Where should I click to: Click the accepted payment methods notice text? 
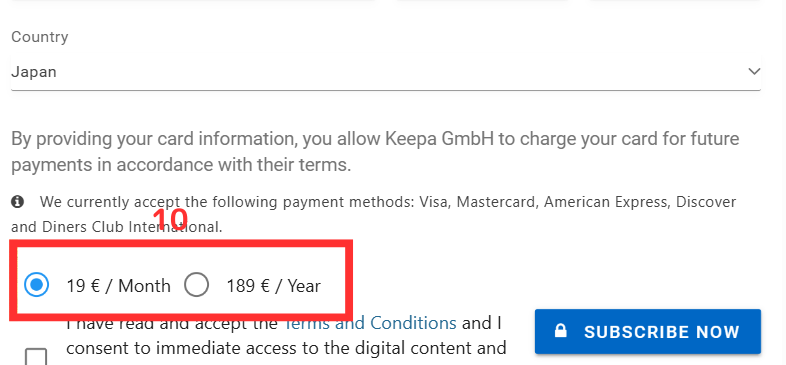(374, 214)
